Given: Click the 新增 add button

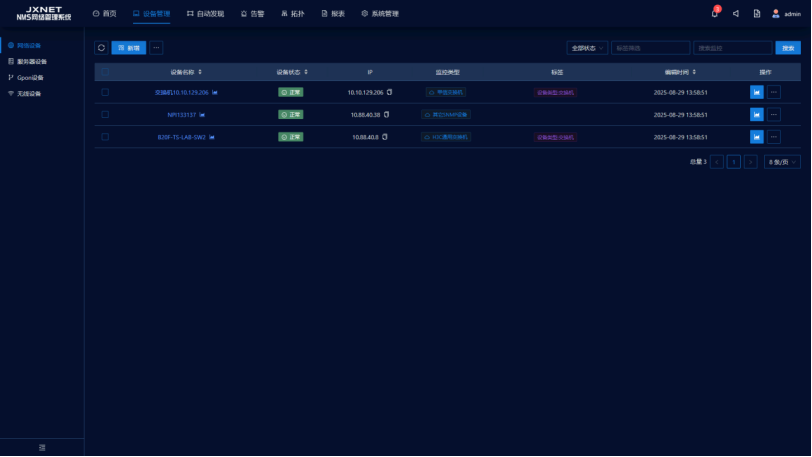Looking at the screenshot, I should (129, 47).
